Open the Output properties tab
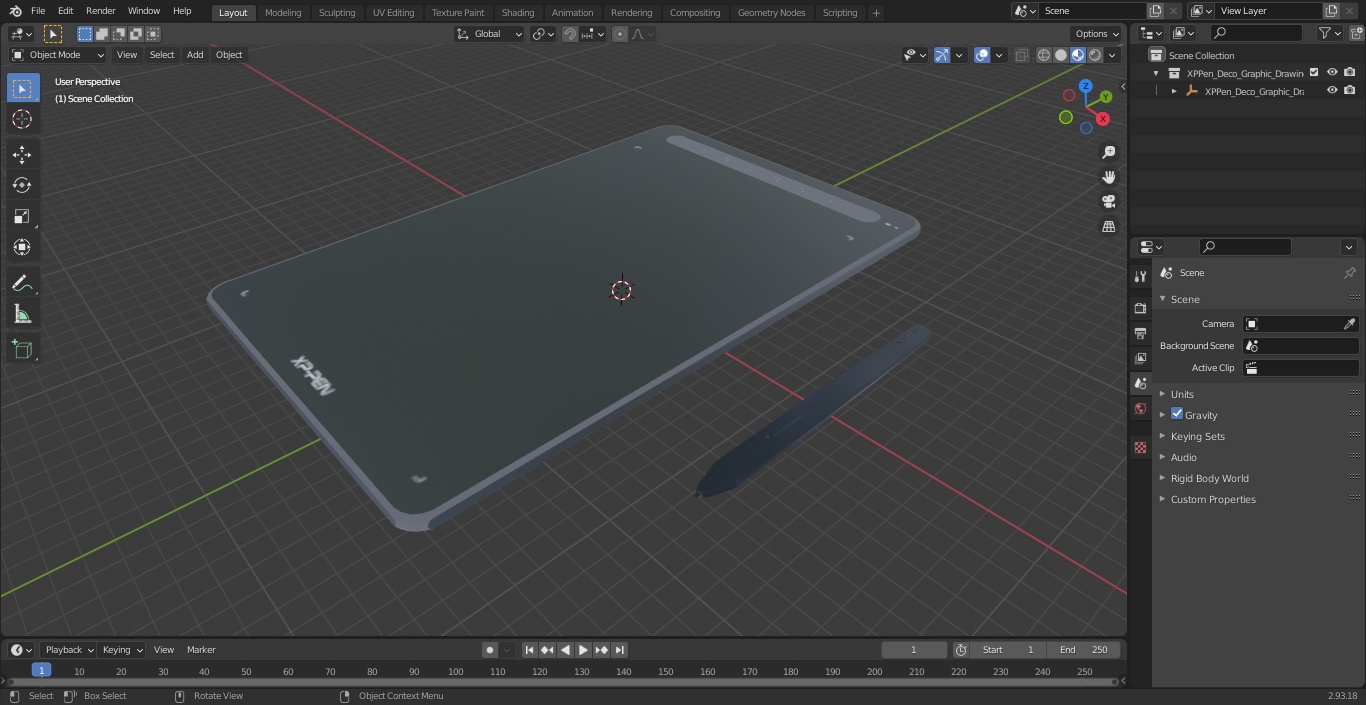This screenshot has height=705, width=1366. [x=1140, y=333]
